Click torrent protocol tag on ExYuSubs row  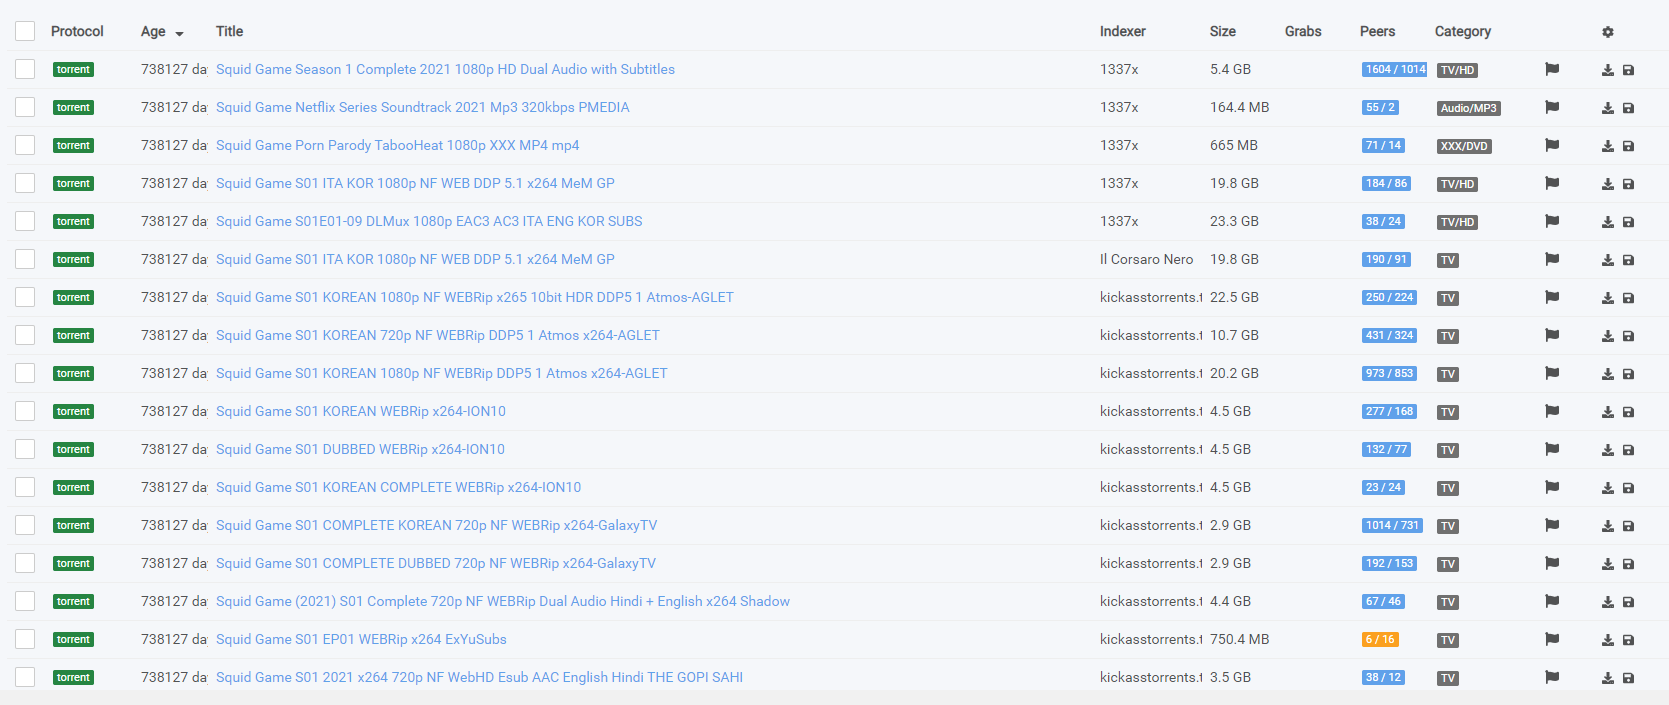73,639
